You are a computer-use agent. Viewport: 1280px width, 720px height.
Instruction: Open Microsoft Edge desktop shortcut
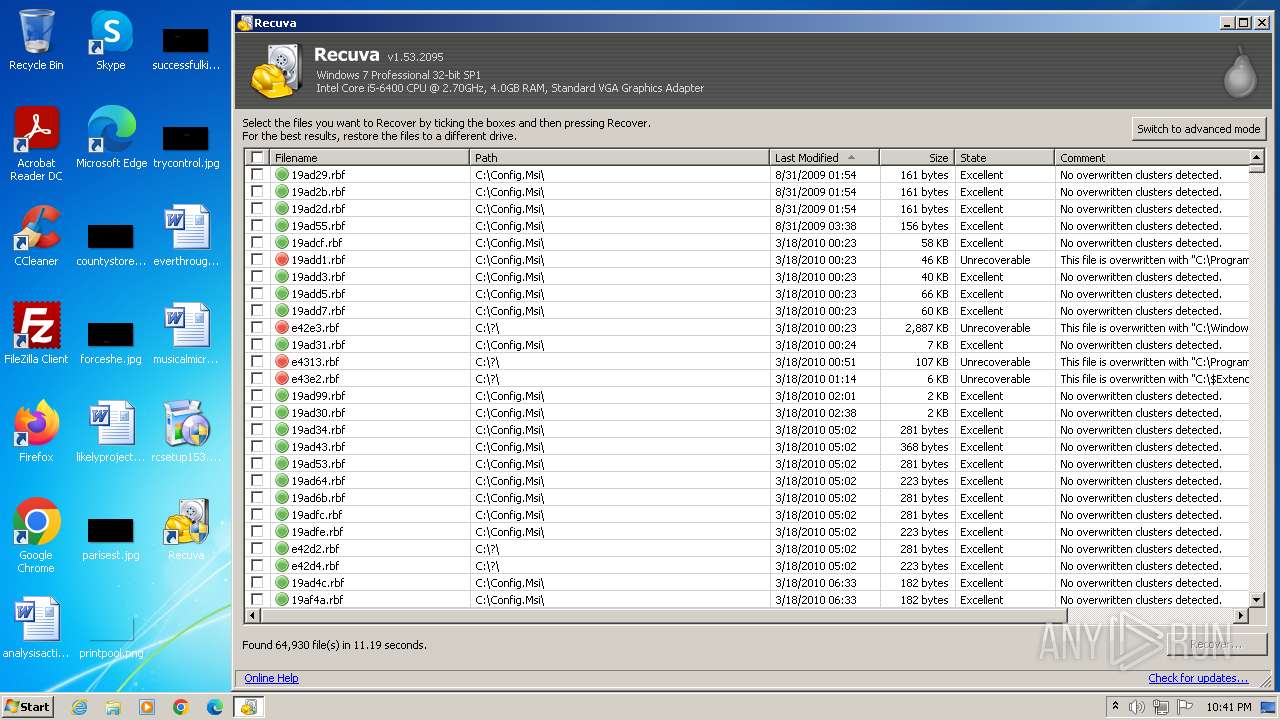click(111, 138)
